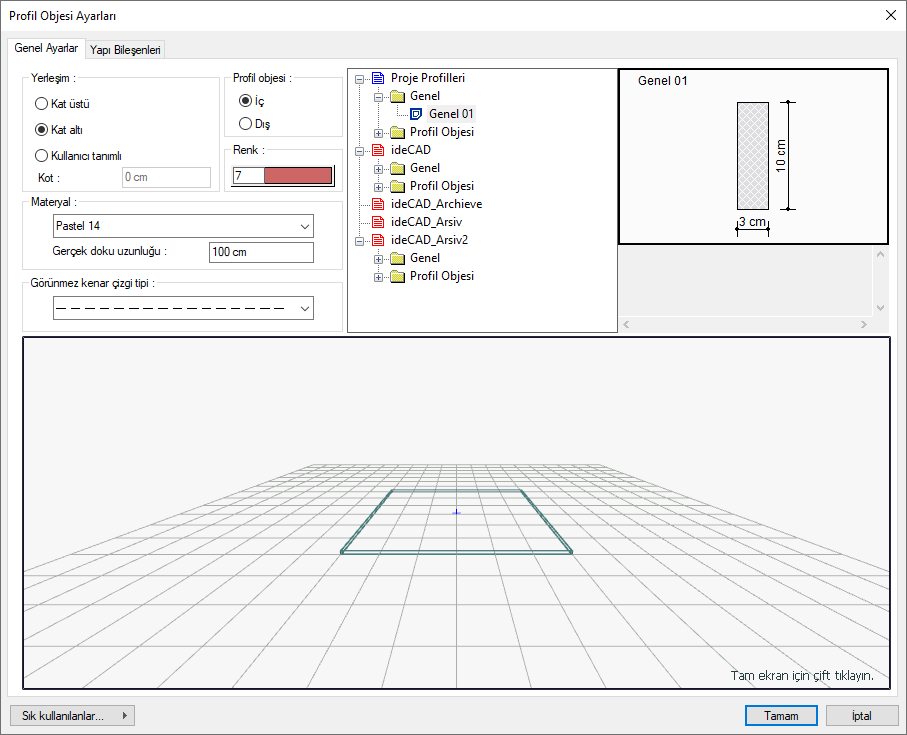The width and height of the screenshot is (907, 735).
Task: Open the Sık kullanılanlar menu button
Action: (x=71, y=716)
